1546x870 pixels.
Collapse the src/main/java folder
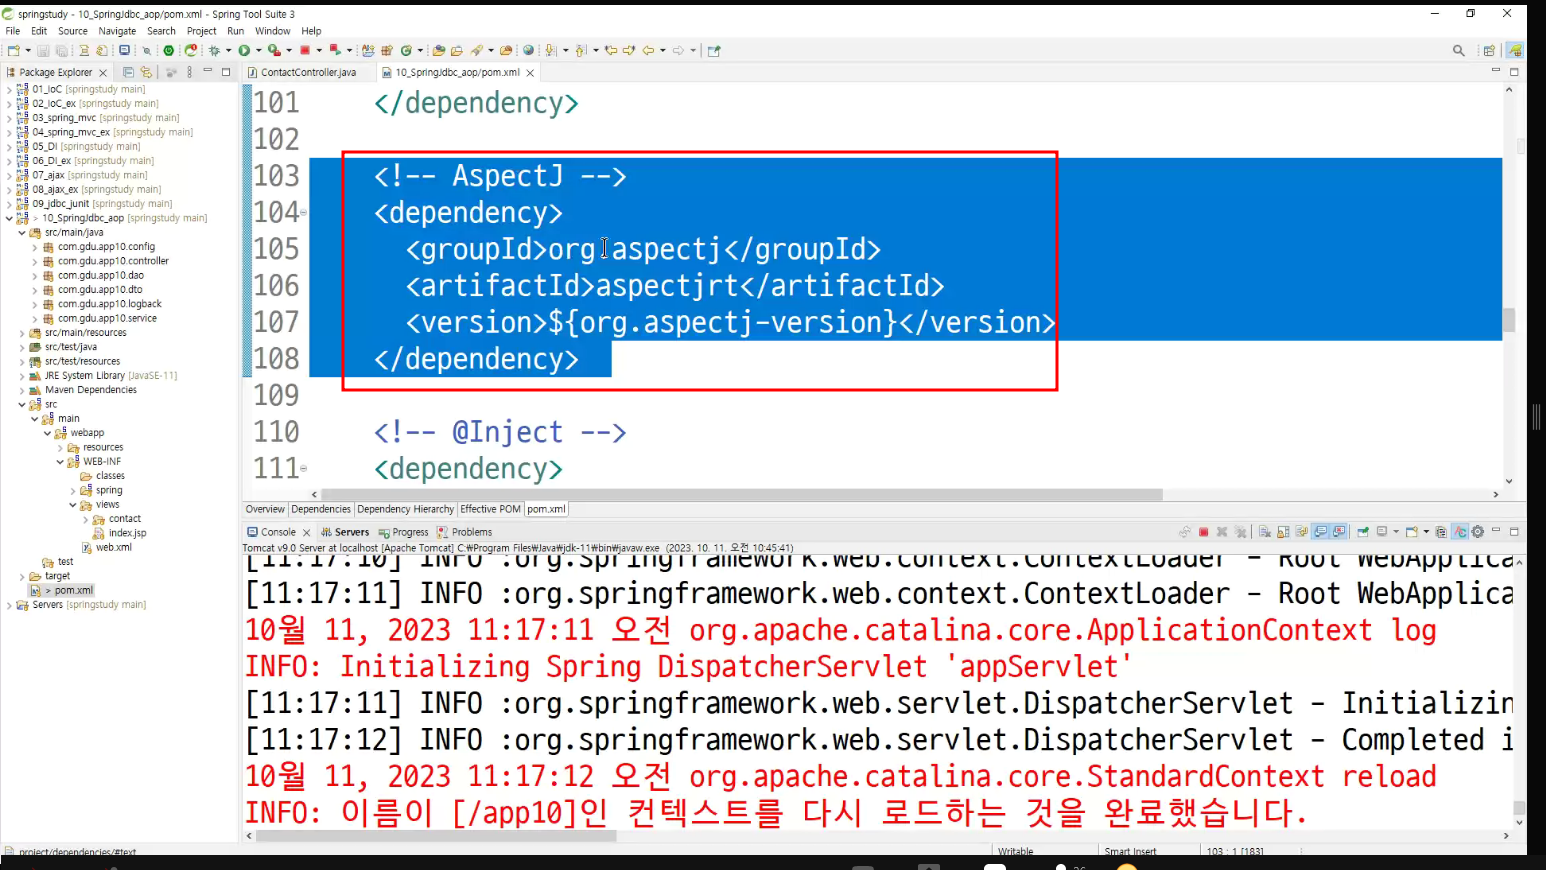tap(22, 232)
